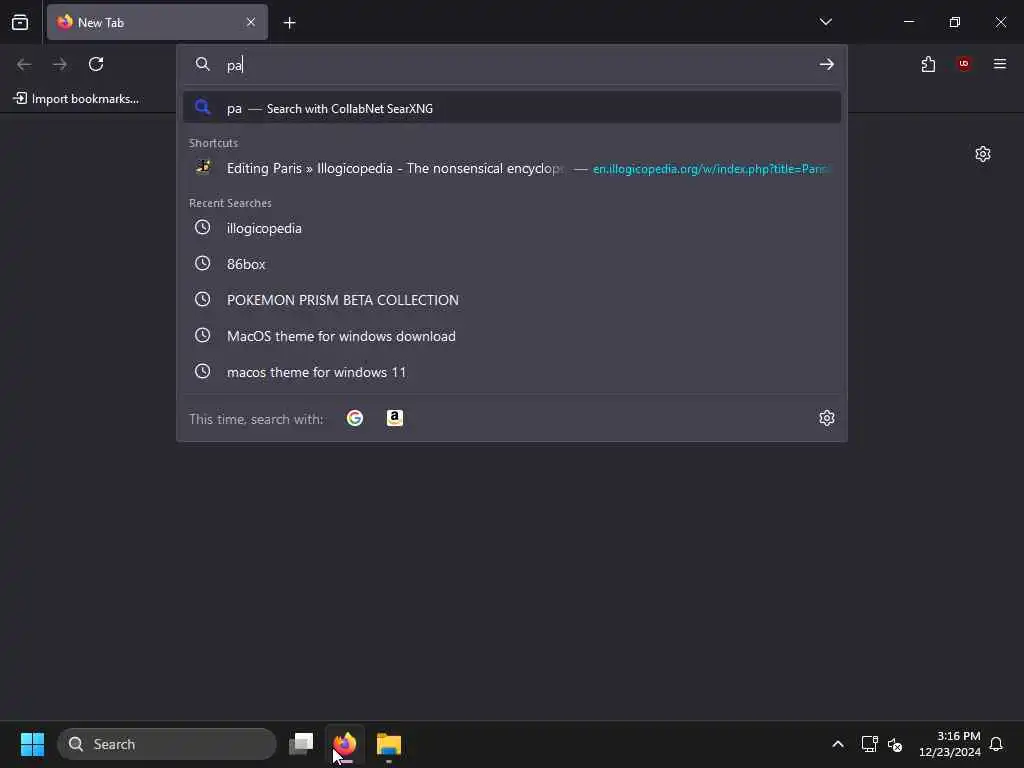Expand the list all tabs chevron
Screen dimensions: 1024x768
tap(825, 22)
